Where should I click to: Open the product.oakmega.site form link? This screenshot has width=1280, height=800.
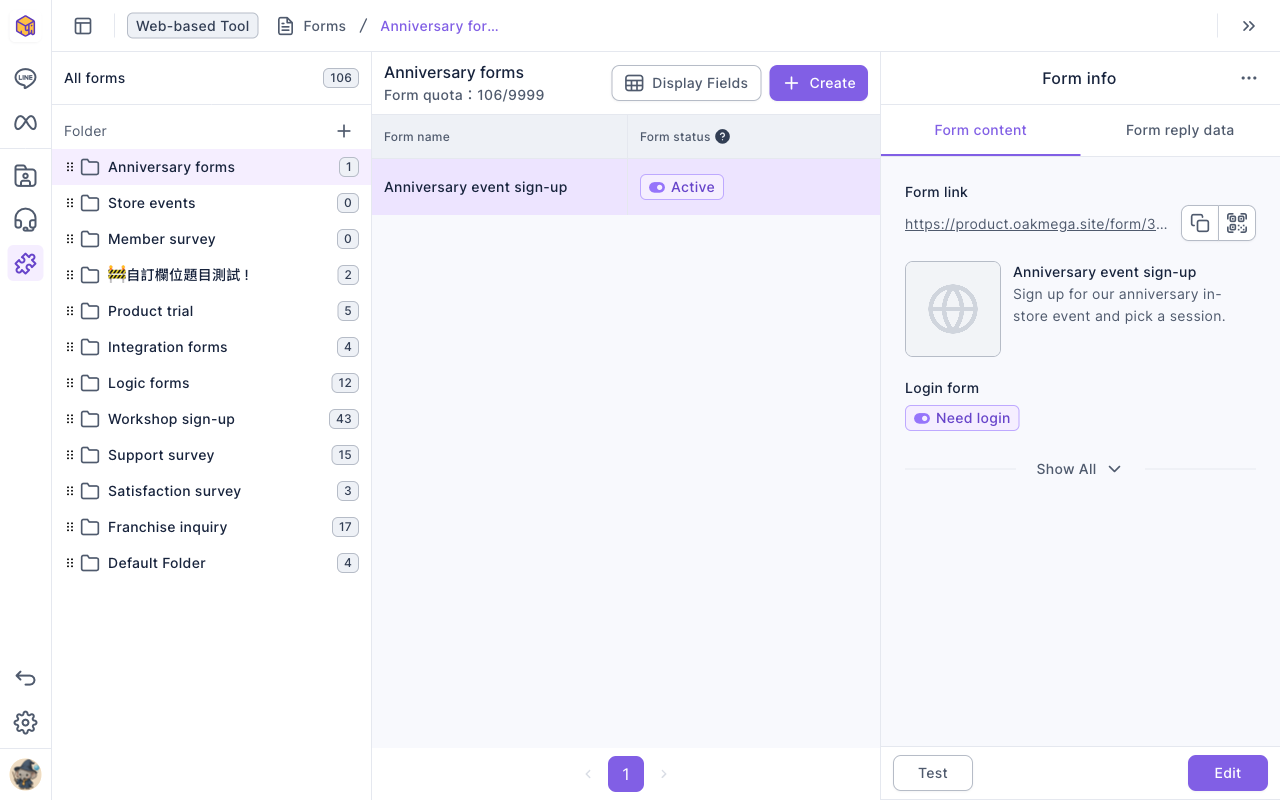(1036, 224)
